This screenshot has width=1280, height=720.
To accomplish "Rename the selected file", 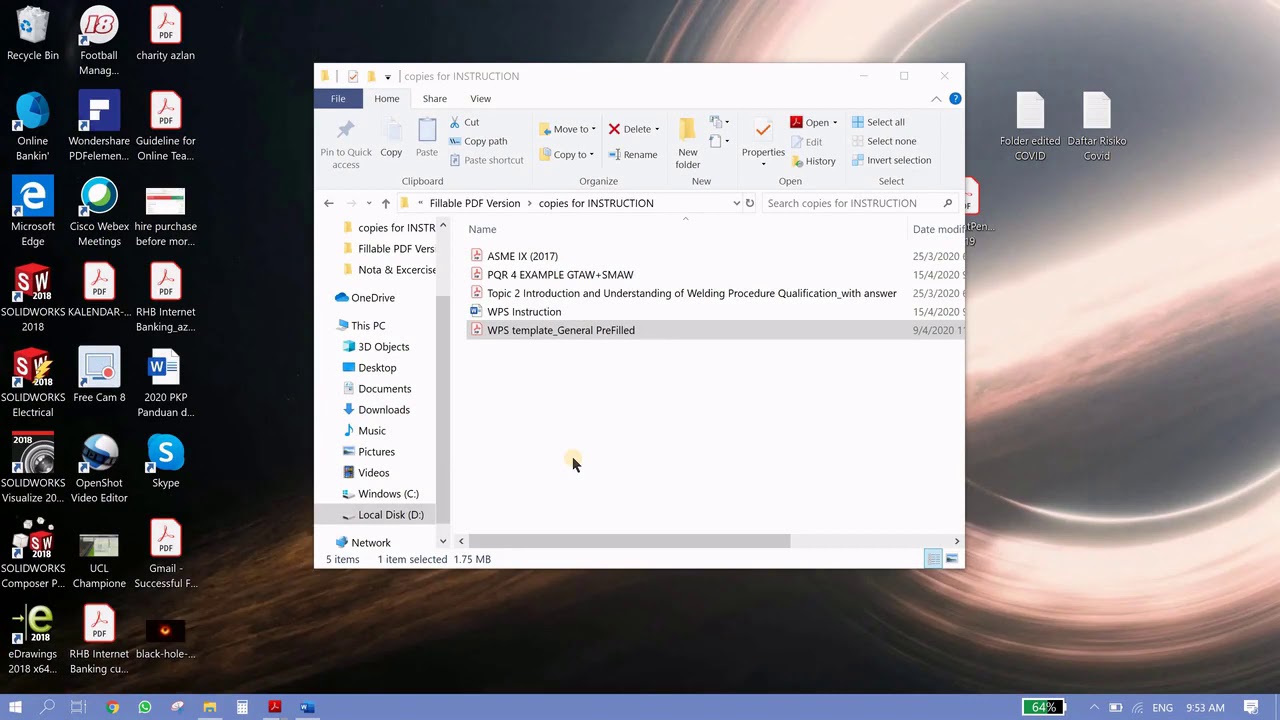I will pyautogui.click(x=633, y=155).
